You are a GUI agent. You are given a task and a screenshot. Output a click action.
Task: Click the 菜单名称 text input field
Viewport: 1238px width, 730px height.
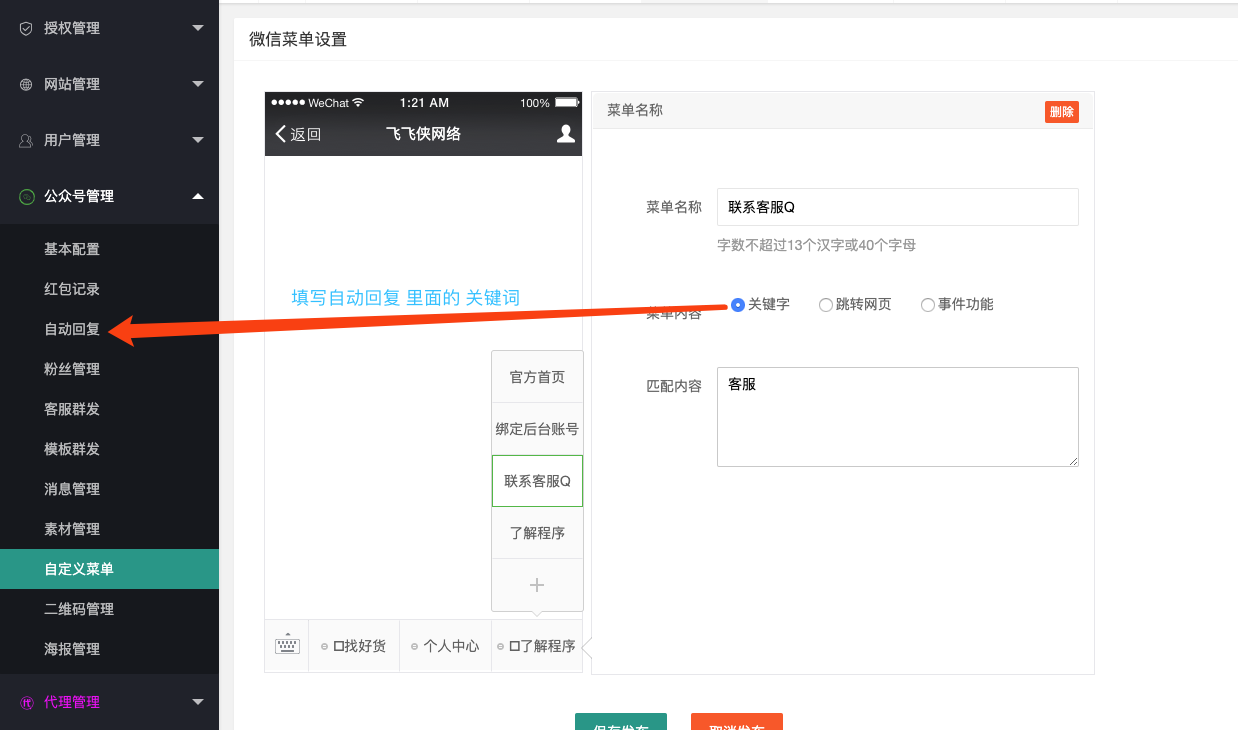pos(897,207)
